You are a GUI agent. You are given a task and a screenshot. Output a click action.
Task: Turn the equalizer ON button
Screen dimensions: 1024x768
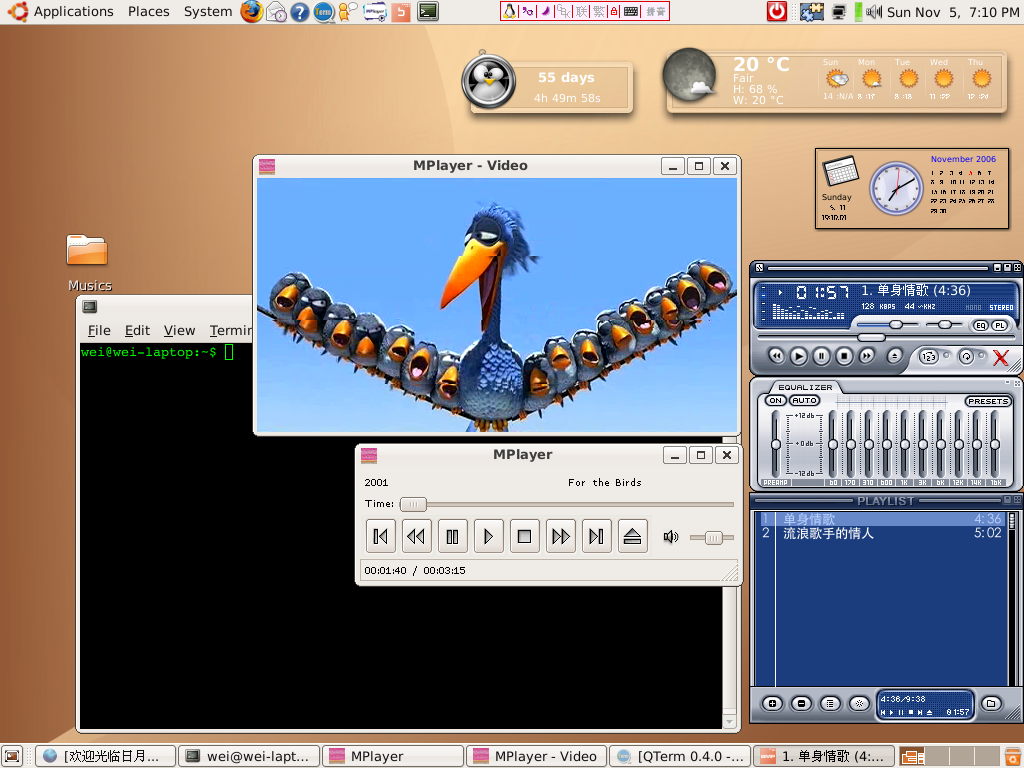pos(775,400)
